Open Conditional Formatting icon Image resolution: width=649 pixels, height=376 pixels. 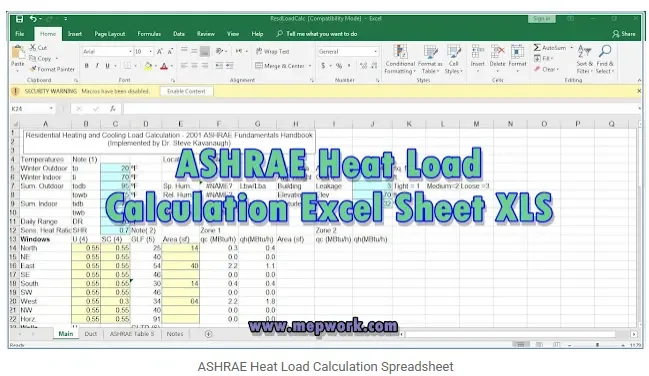click(x=400, y=52)
